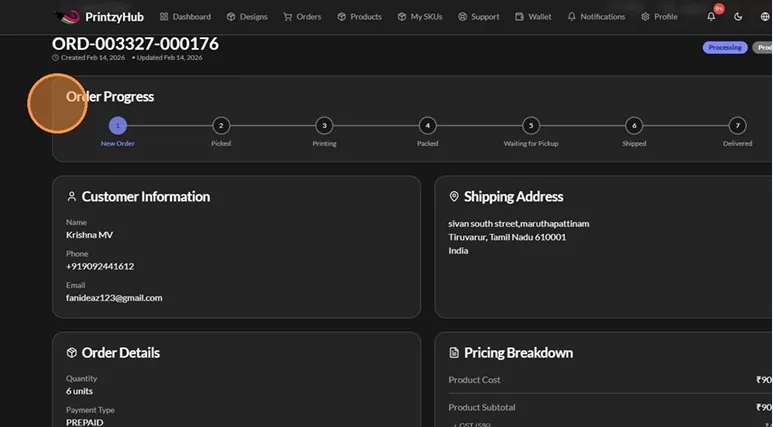Click the Waiting for Pickup step label
The image size is (773, 427).
coord(531,143)
